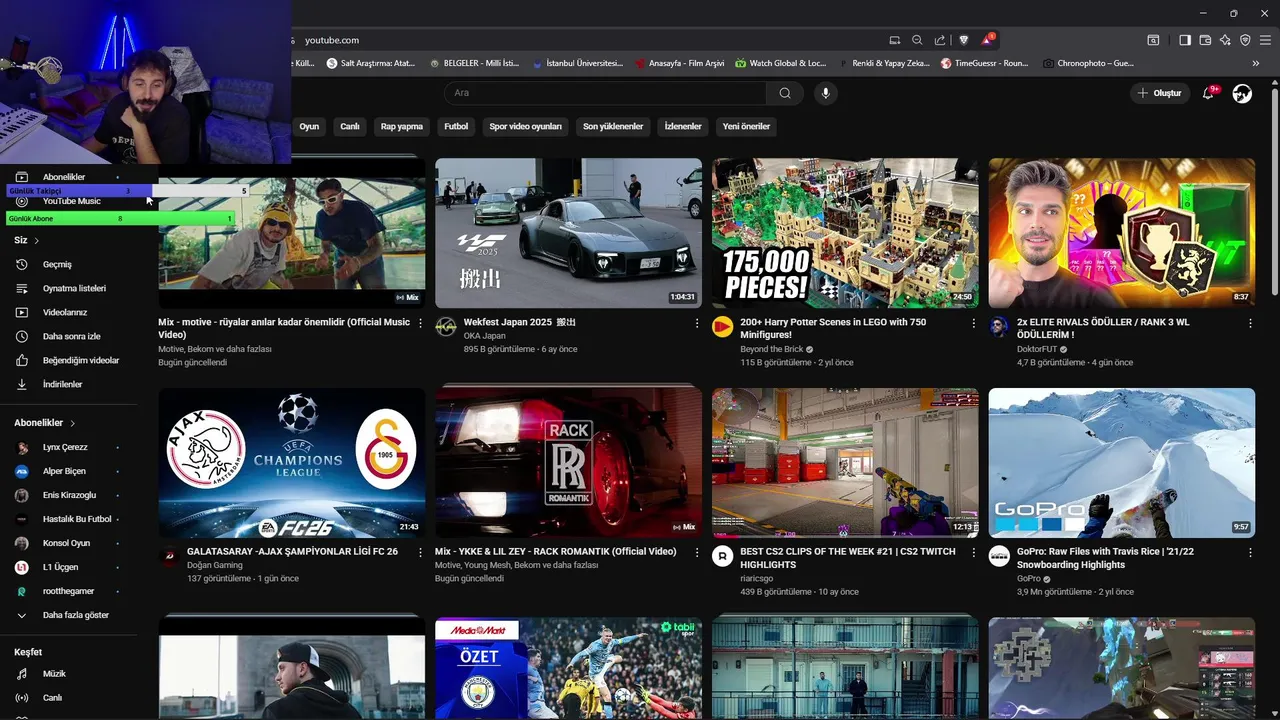Open Müzik under Keşfet

coord(68,674)
